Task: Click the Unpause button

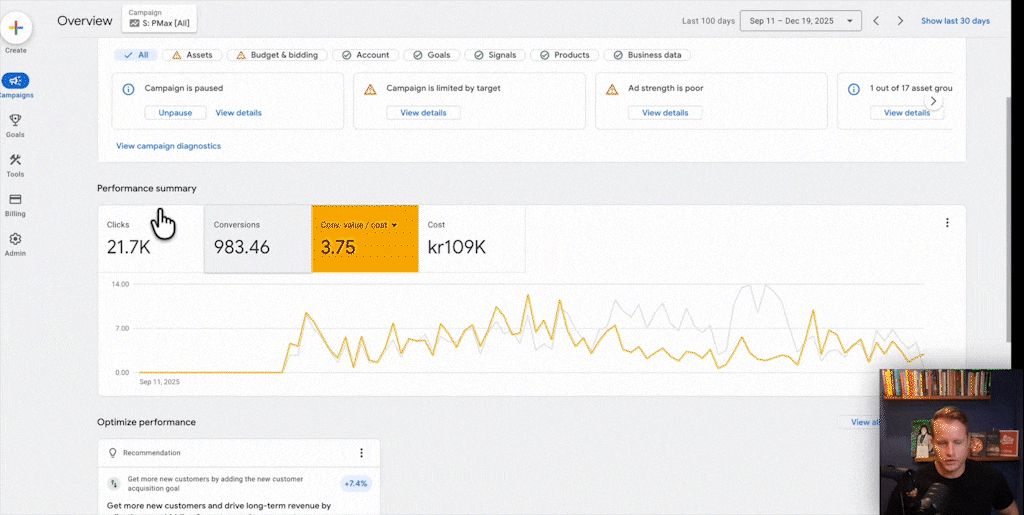Action: [175, 113]
